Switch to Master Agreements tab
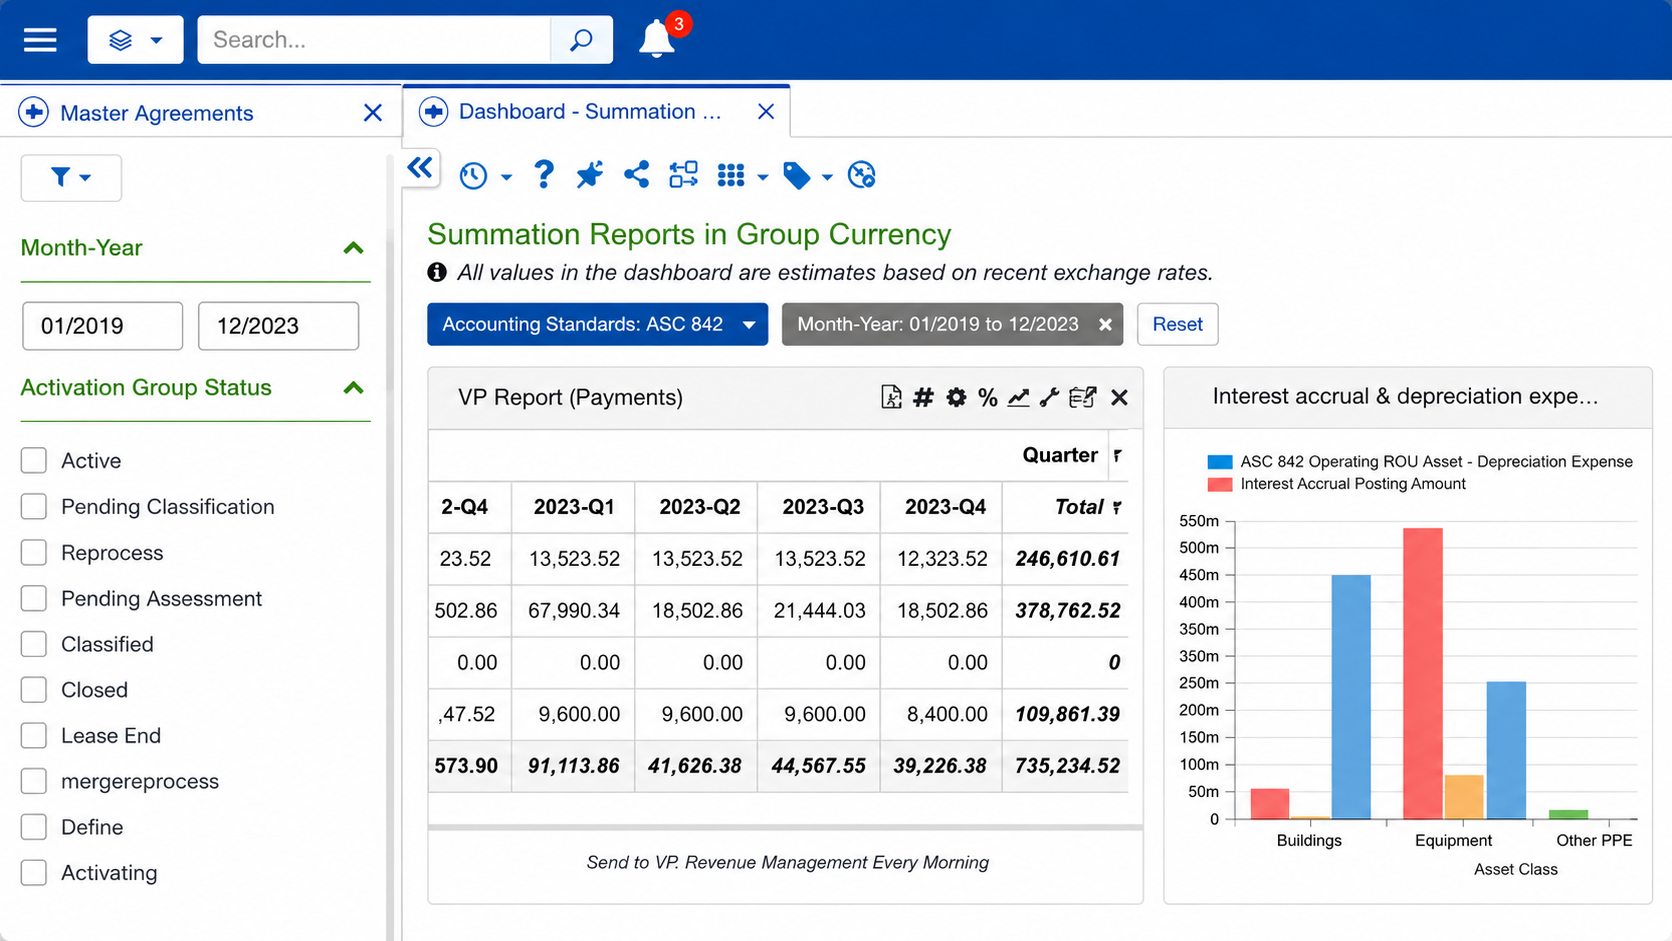The height and width of the screenshot is (941, 1672). (157, 113)
